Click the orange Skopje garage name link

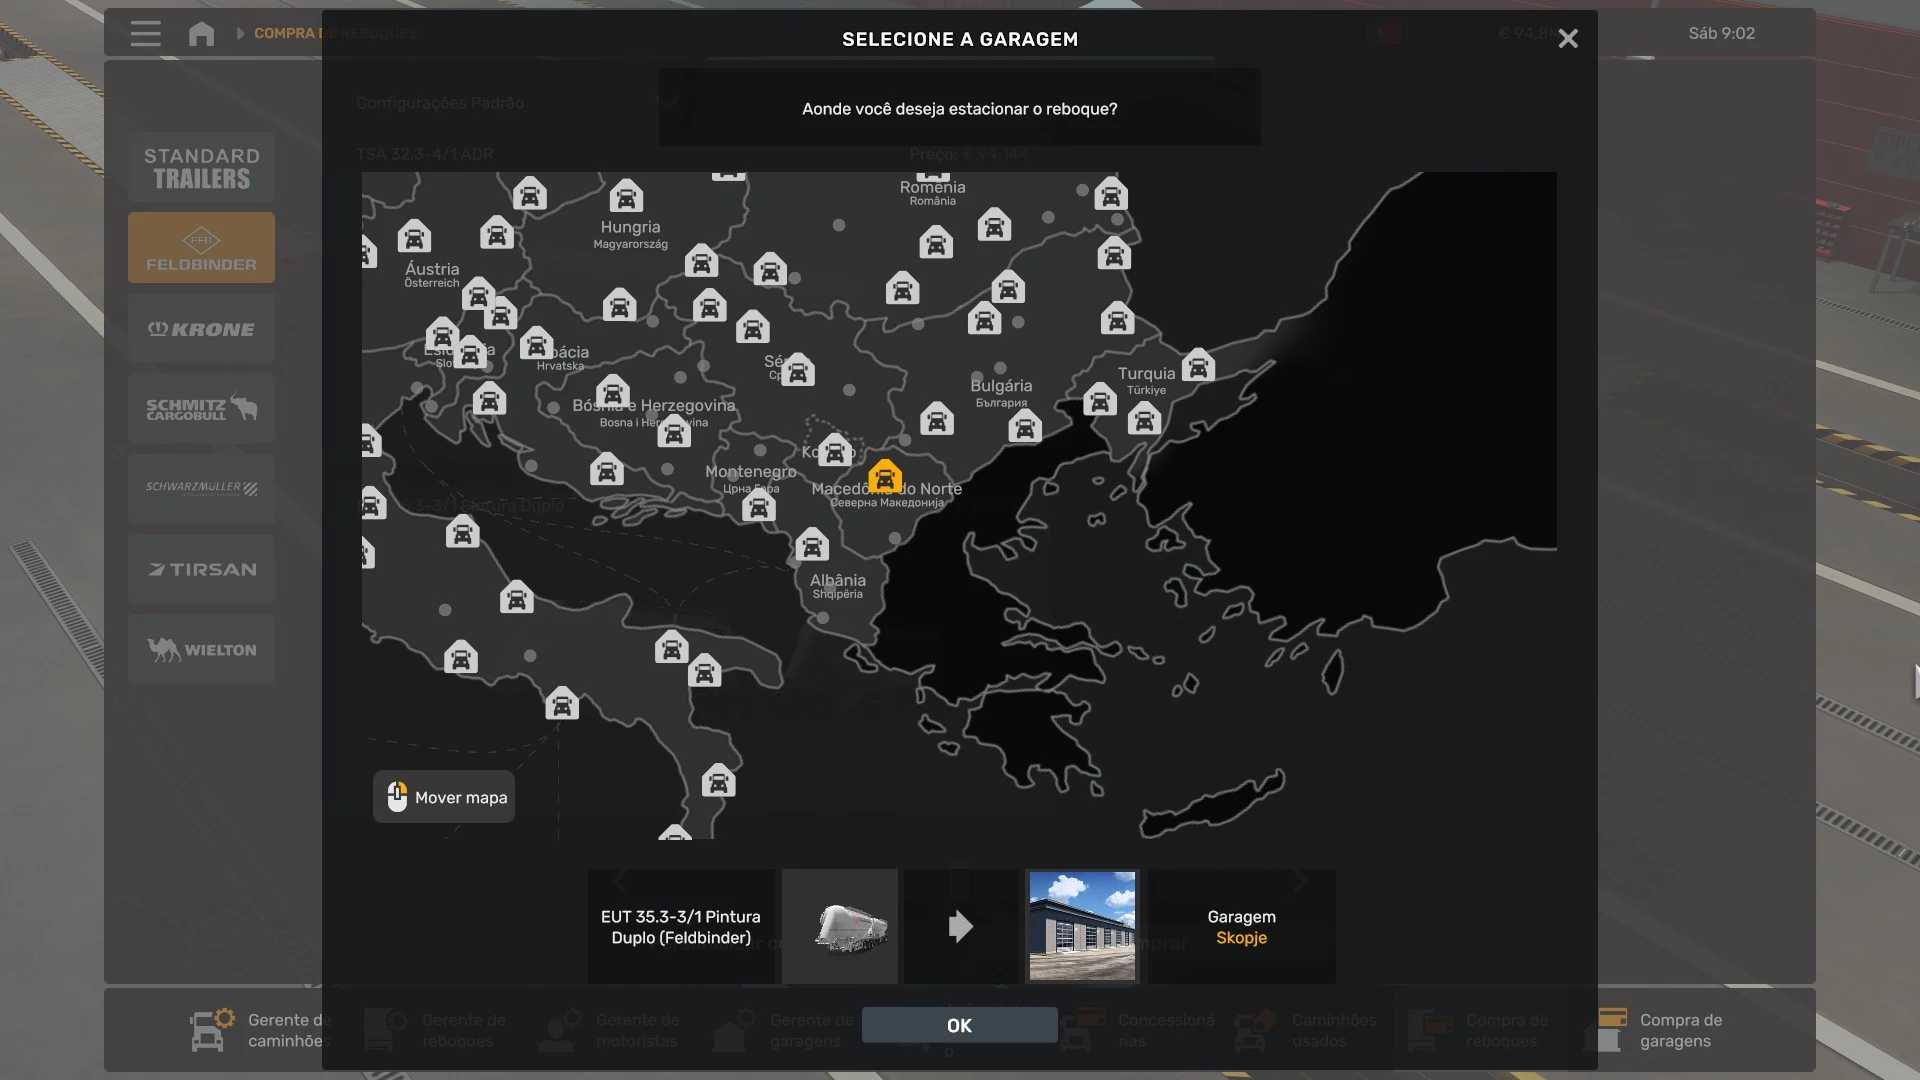(1241, 938)
